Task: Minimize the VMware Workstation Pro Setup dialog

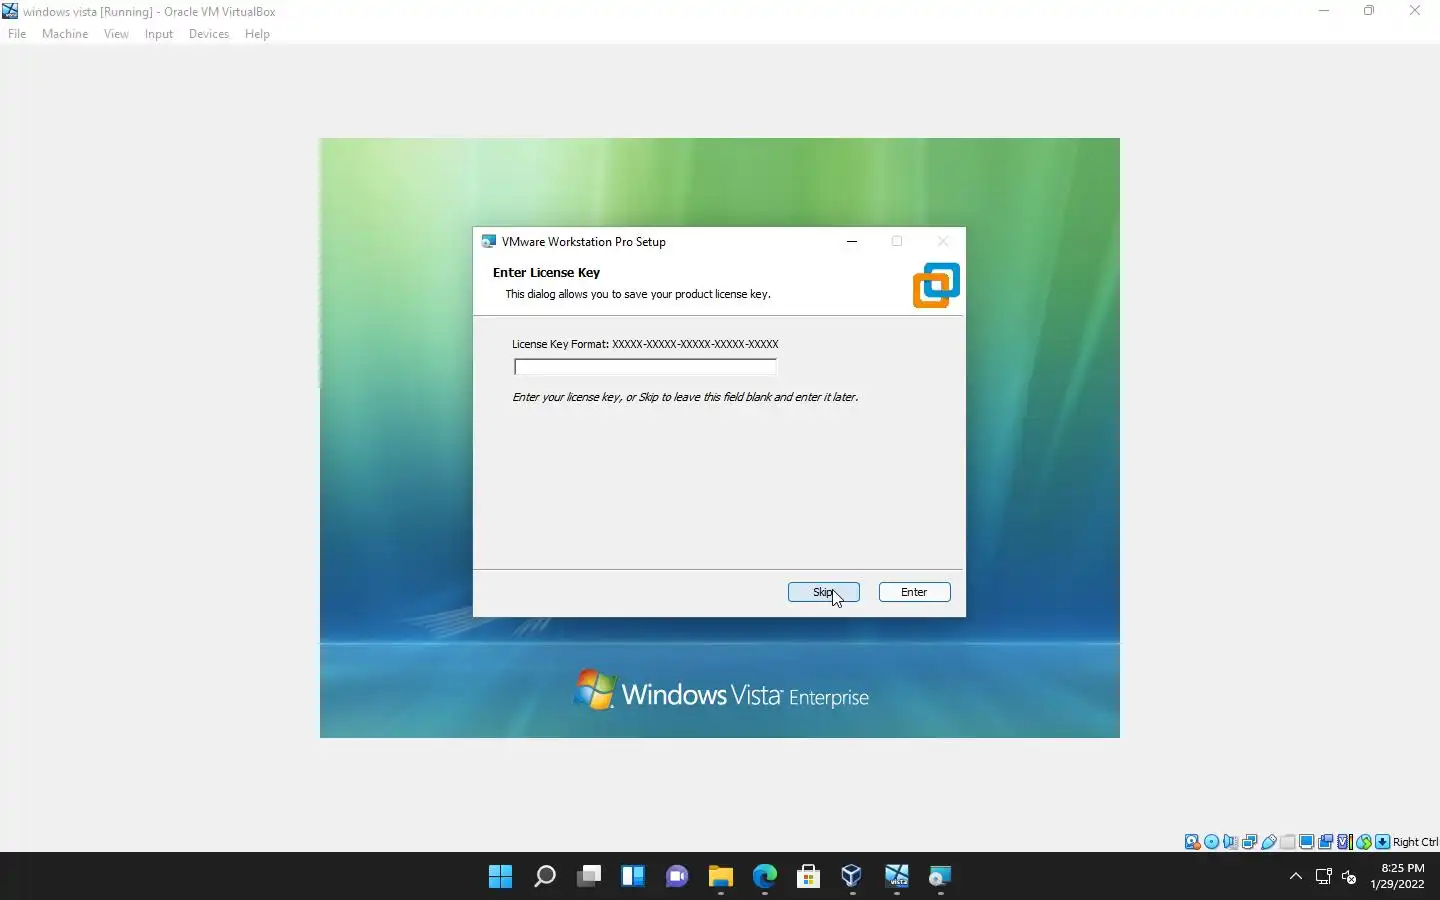Action: [852, 241]
